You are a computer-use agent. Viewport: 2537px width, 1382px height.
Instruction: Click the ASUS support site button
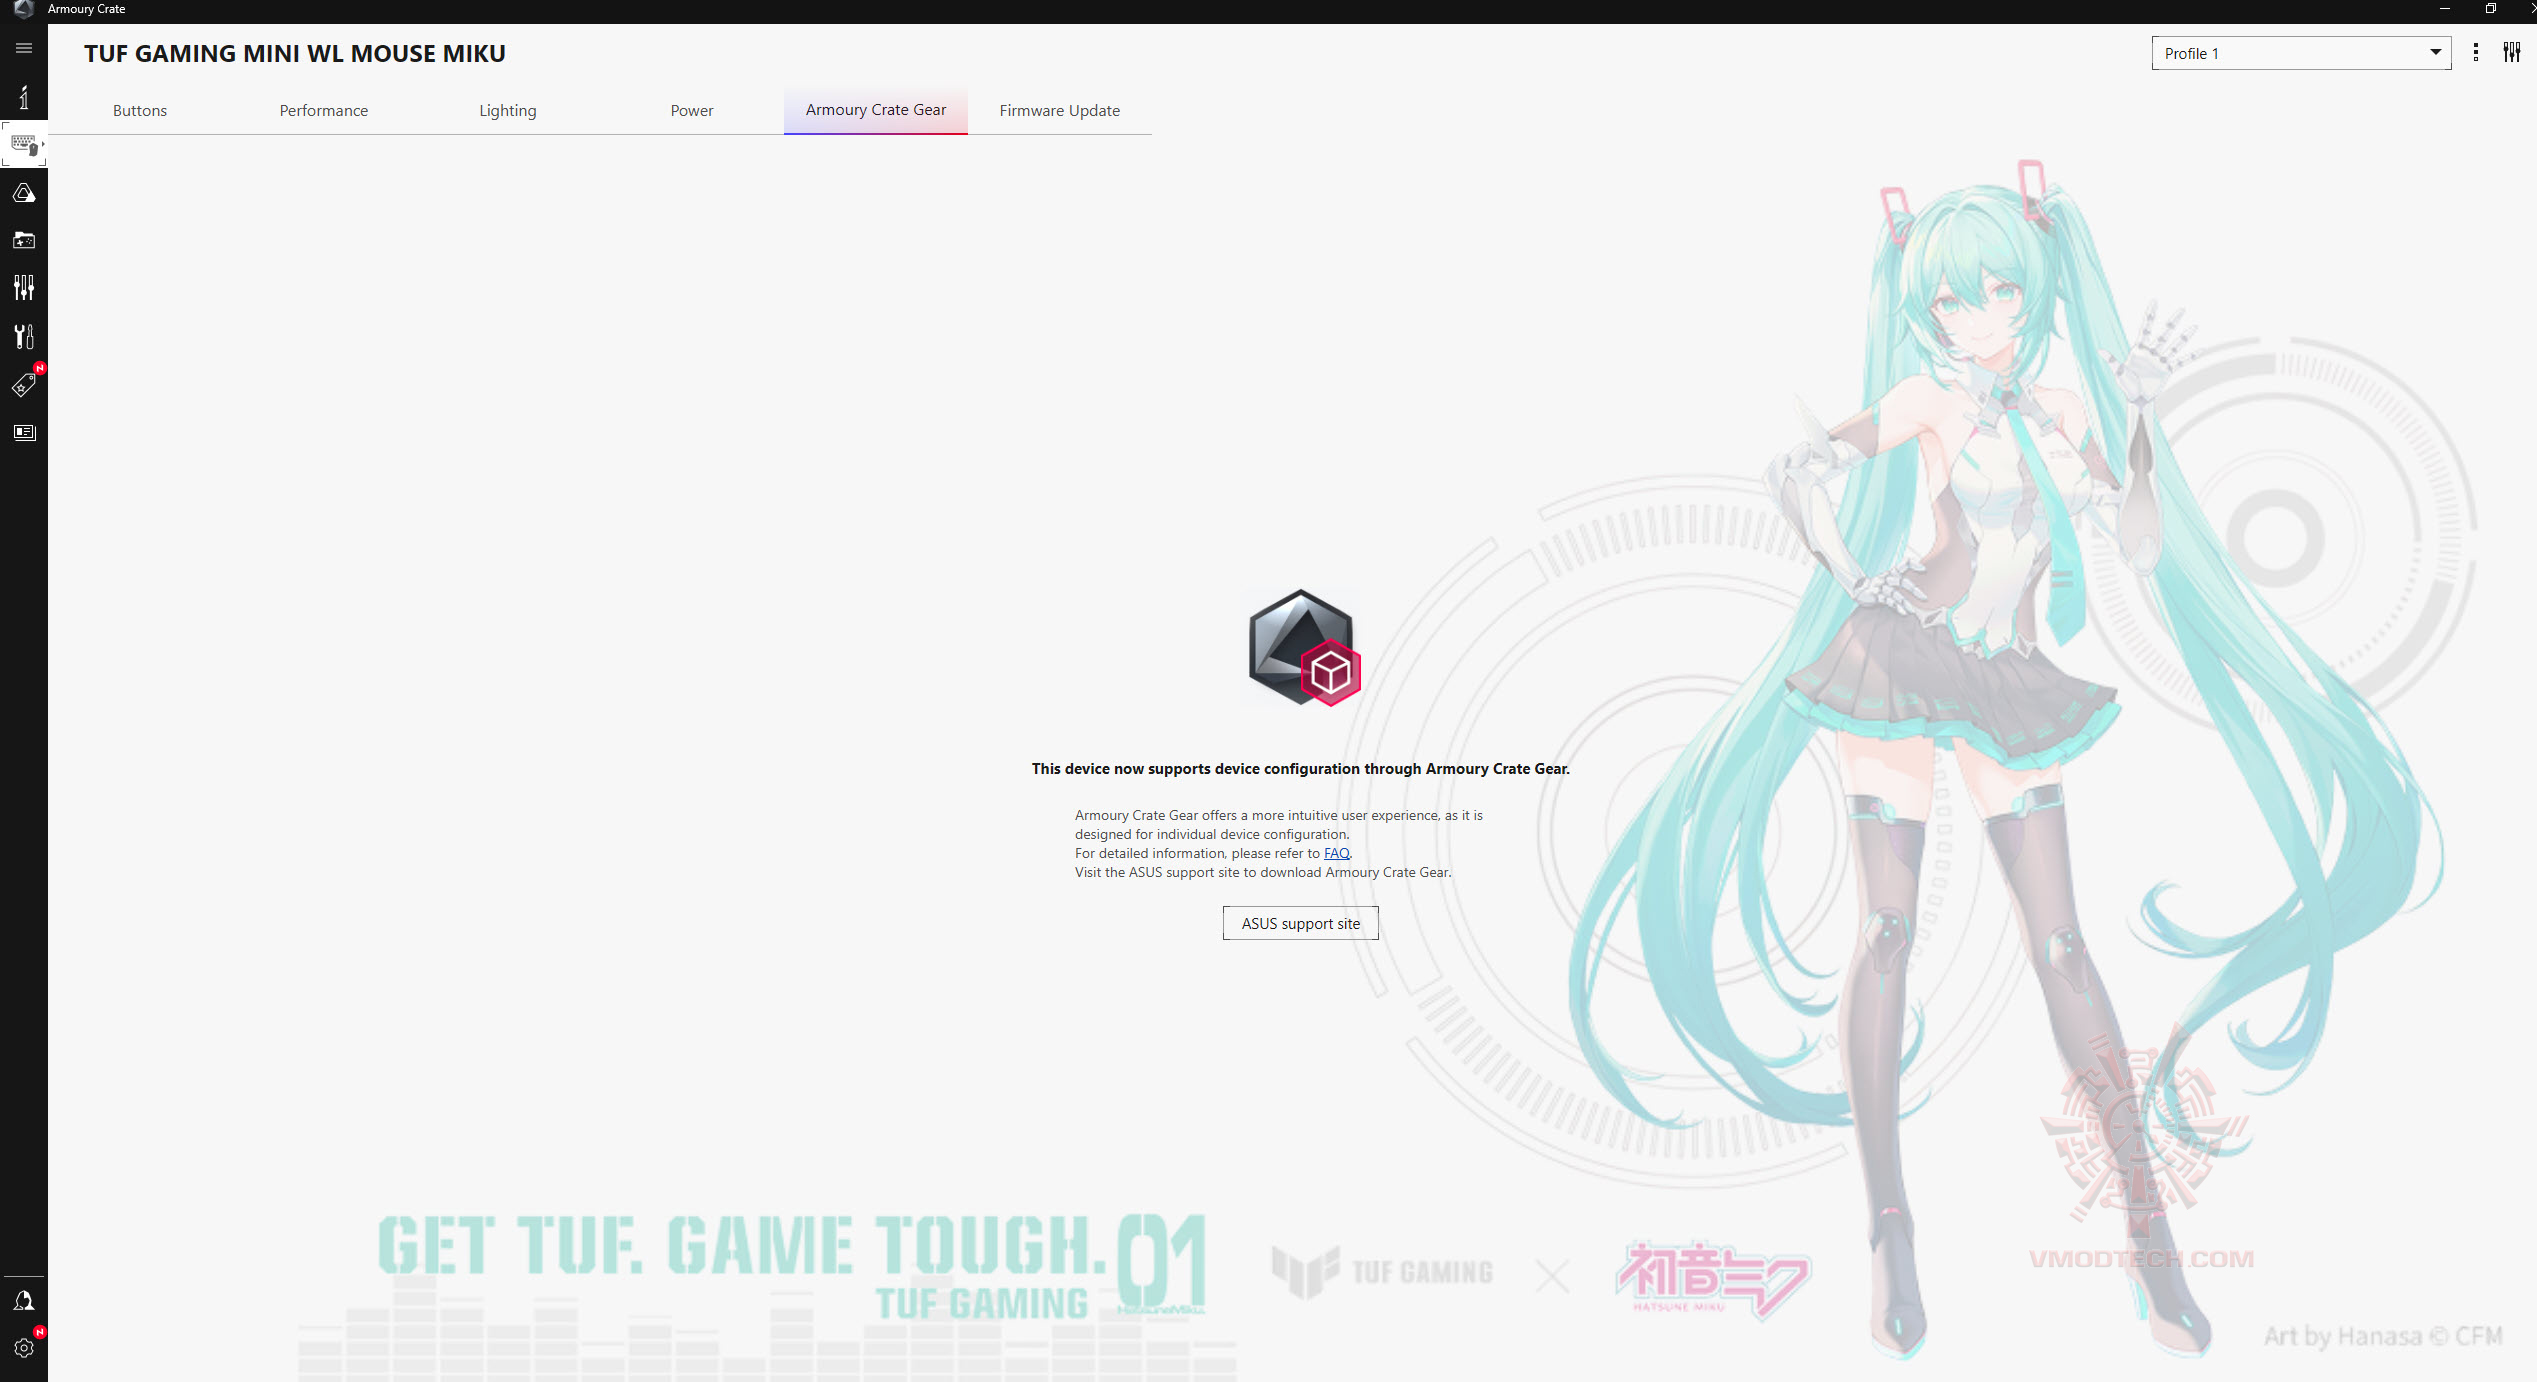(x=1300, y=923)
